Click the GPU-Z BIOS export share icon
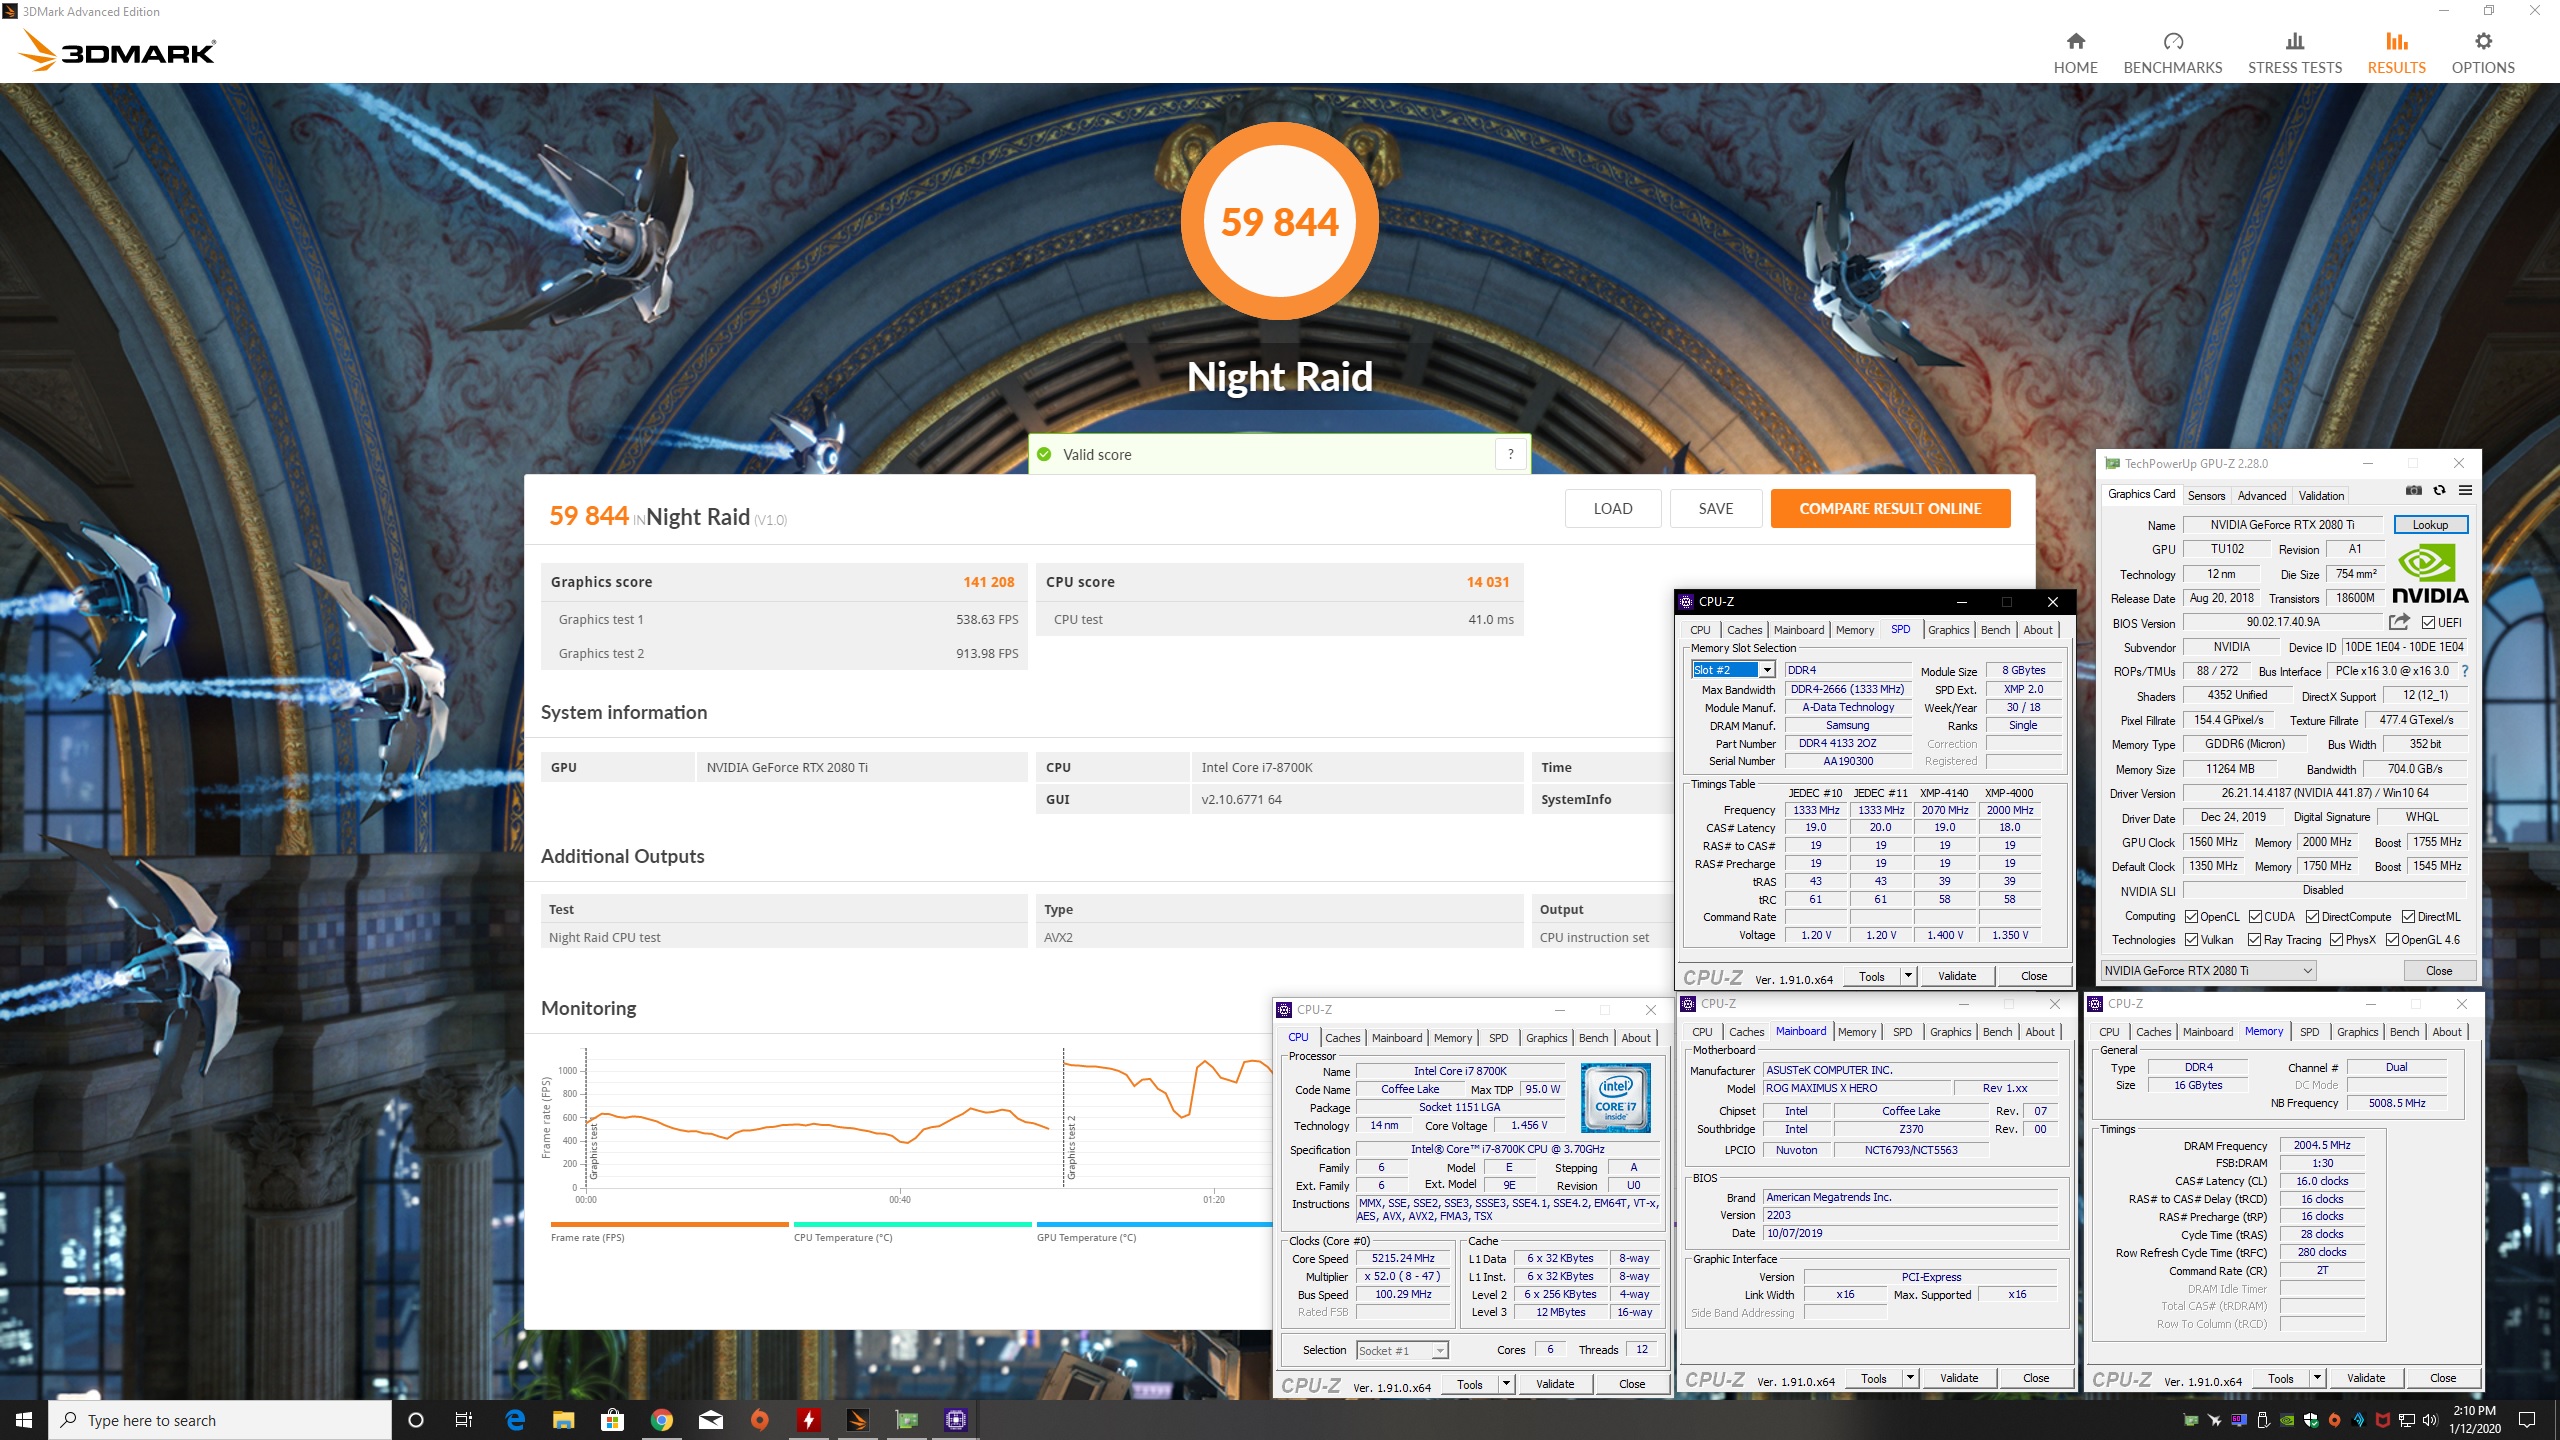The width and height of the screenshot is (2560, 1440). [x=2399, y=622]
